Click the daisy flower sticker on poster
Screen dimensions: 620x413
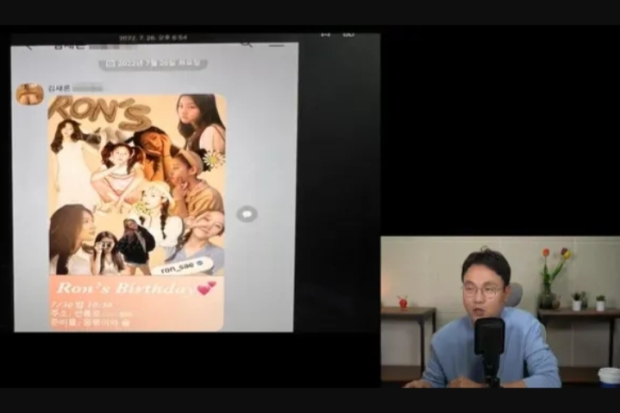coord(212,159)
